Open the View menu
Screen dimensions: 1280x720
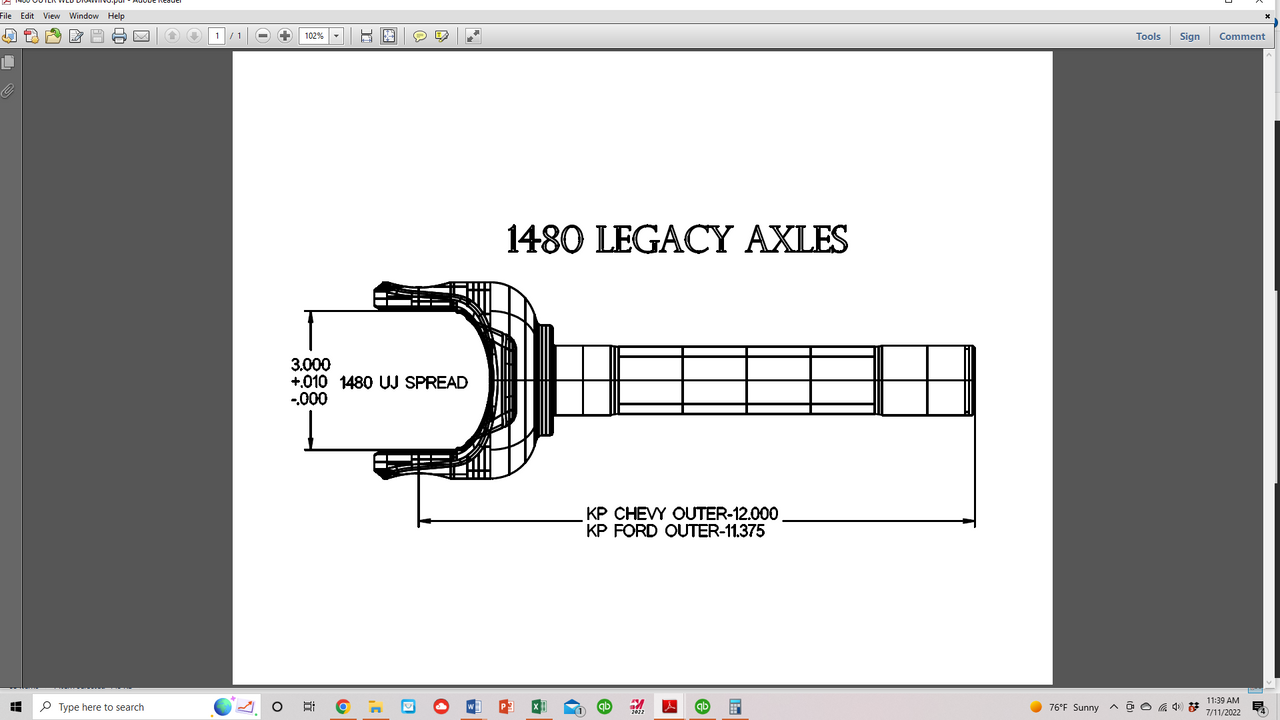[51, 15]
